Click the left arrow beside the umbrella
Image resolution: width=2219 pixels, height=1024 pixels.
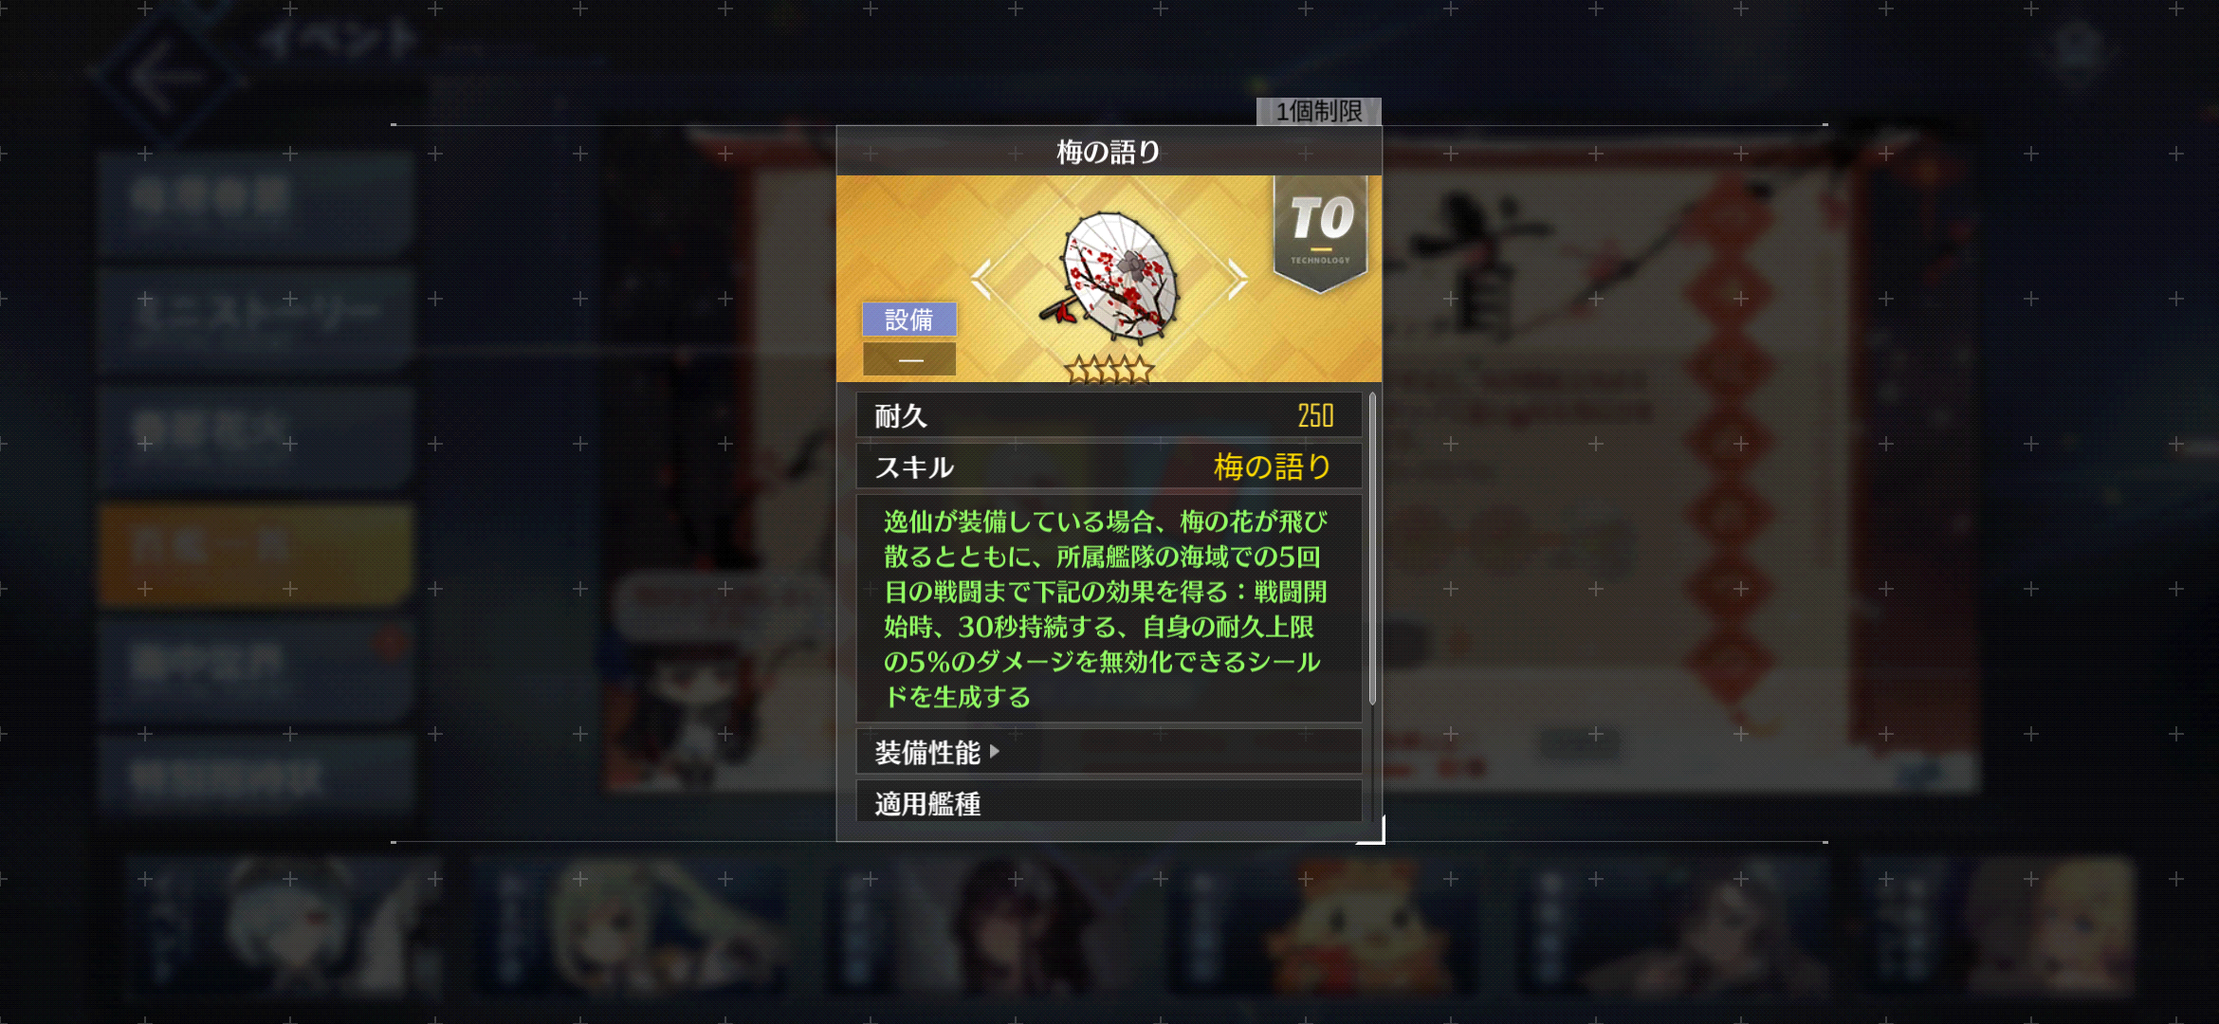[982, 279]
